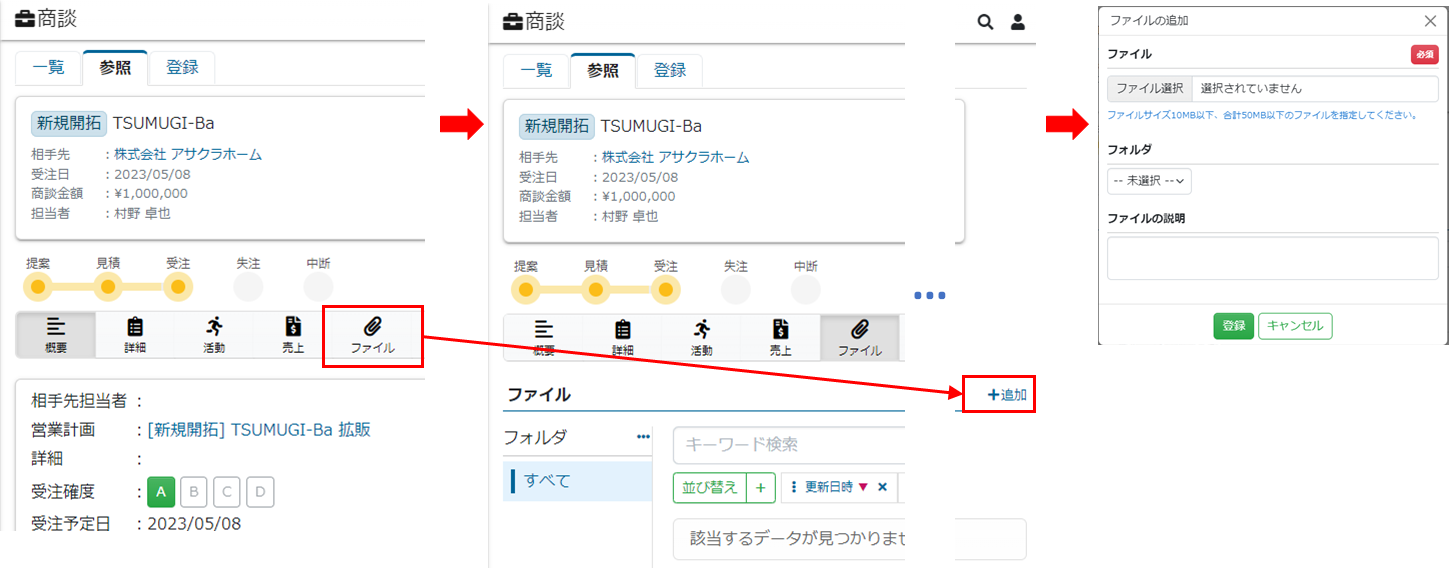Open the [新規開拓] TSUMUGI-Ba 拡販 plan link
The width and height of the screenshot is (1449, 568).
coord(259,430)
